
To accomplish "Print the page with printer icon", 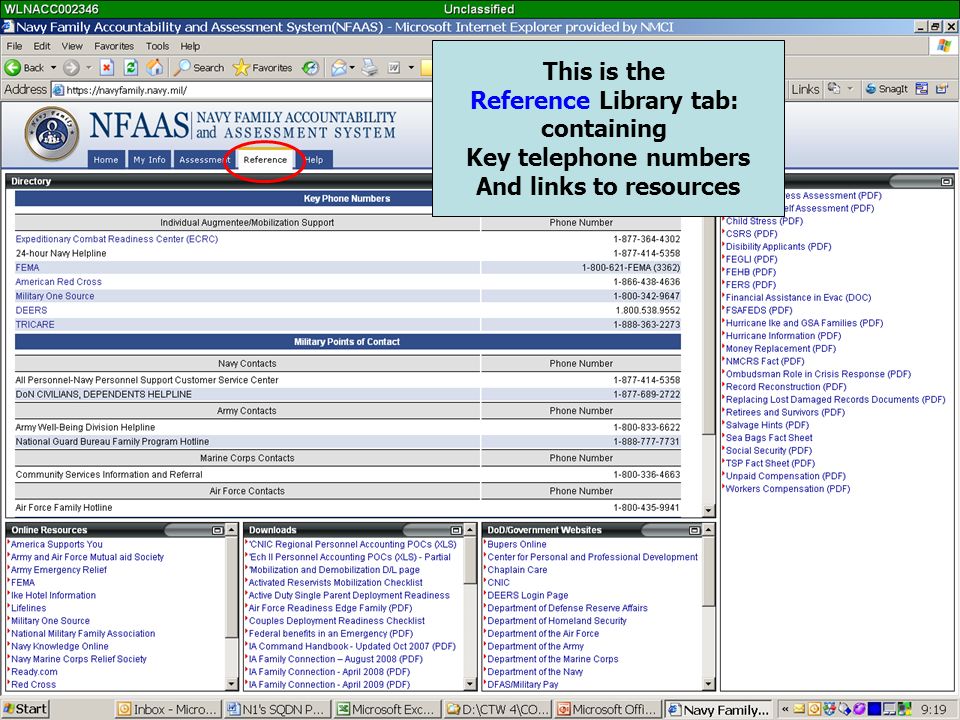I will point(369,68).
